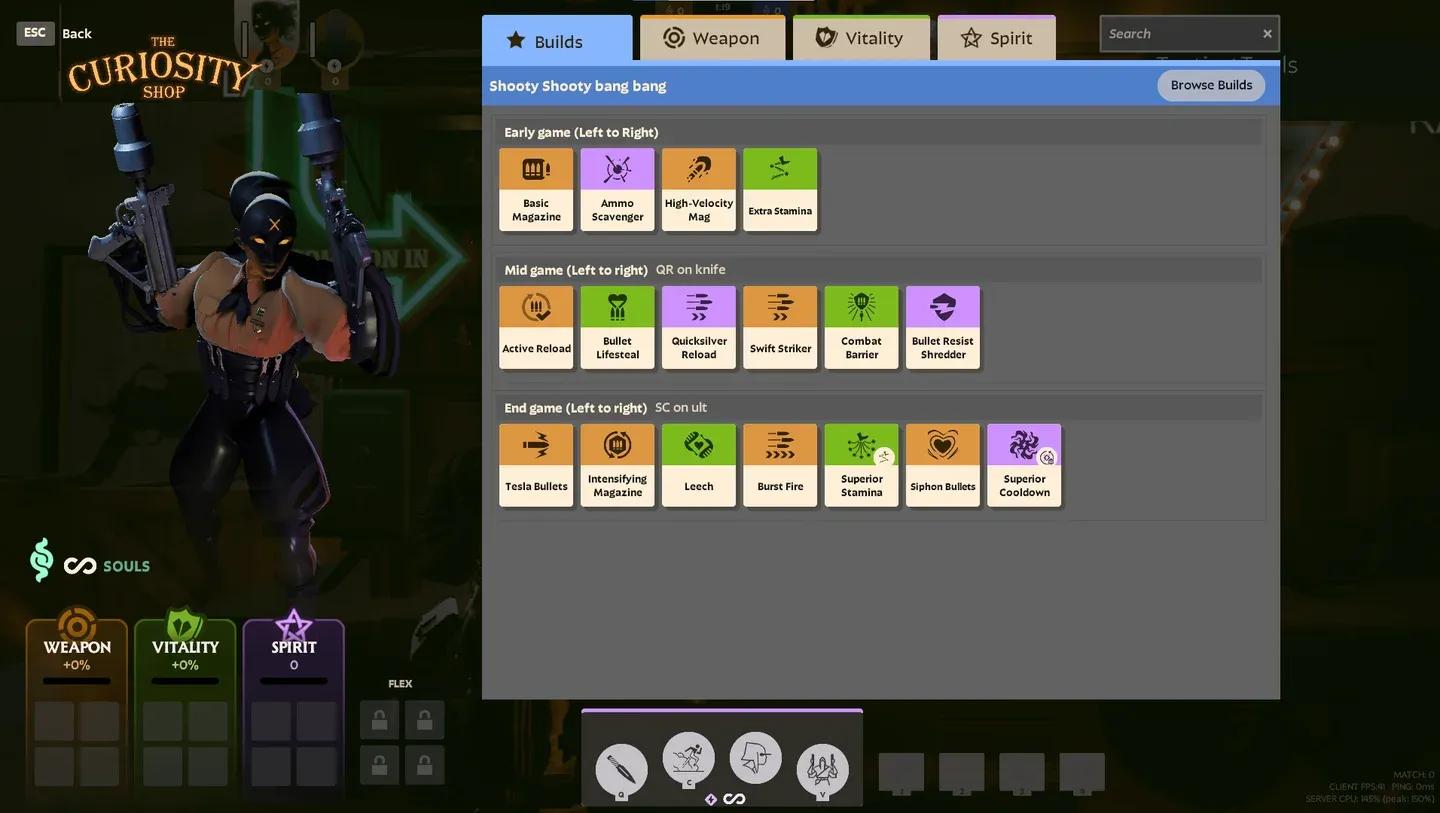
Task: Select the Swift Striker item
Action: 780,328
